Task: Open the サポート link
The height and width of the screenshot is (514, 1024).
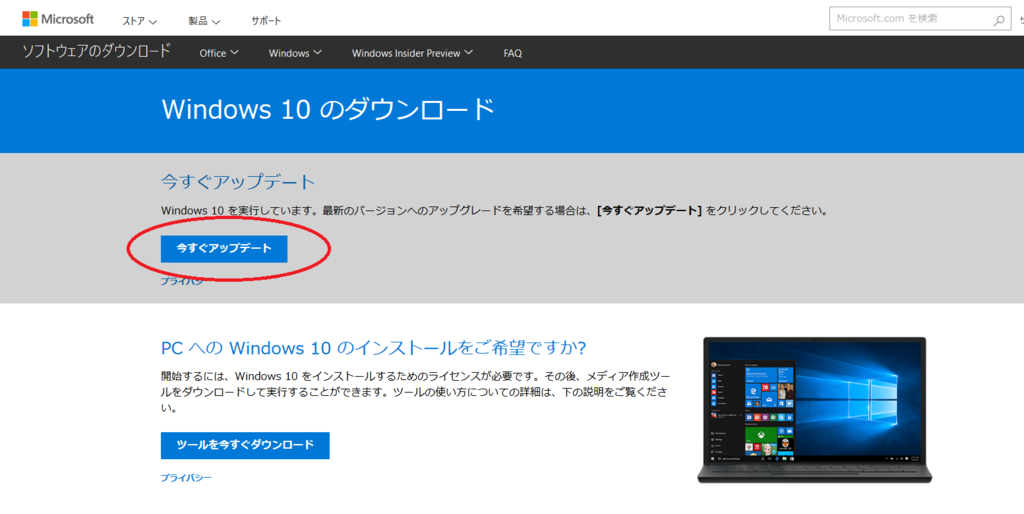Action: (266, 21)
